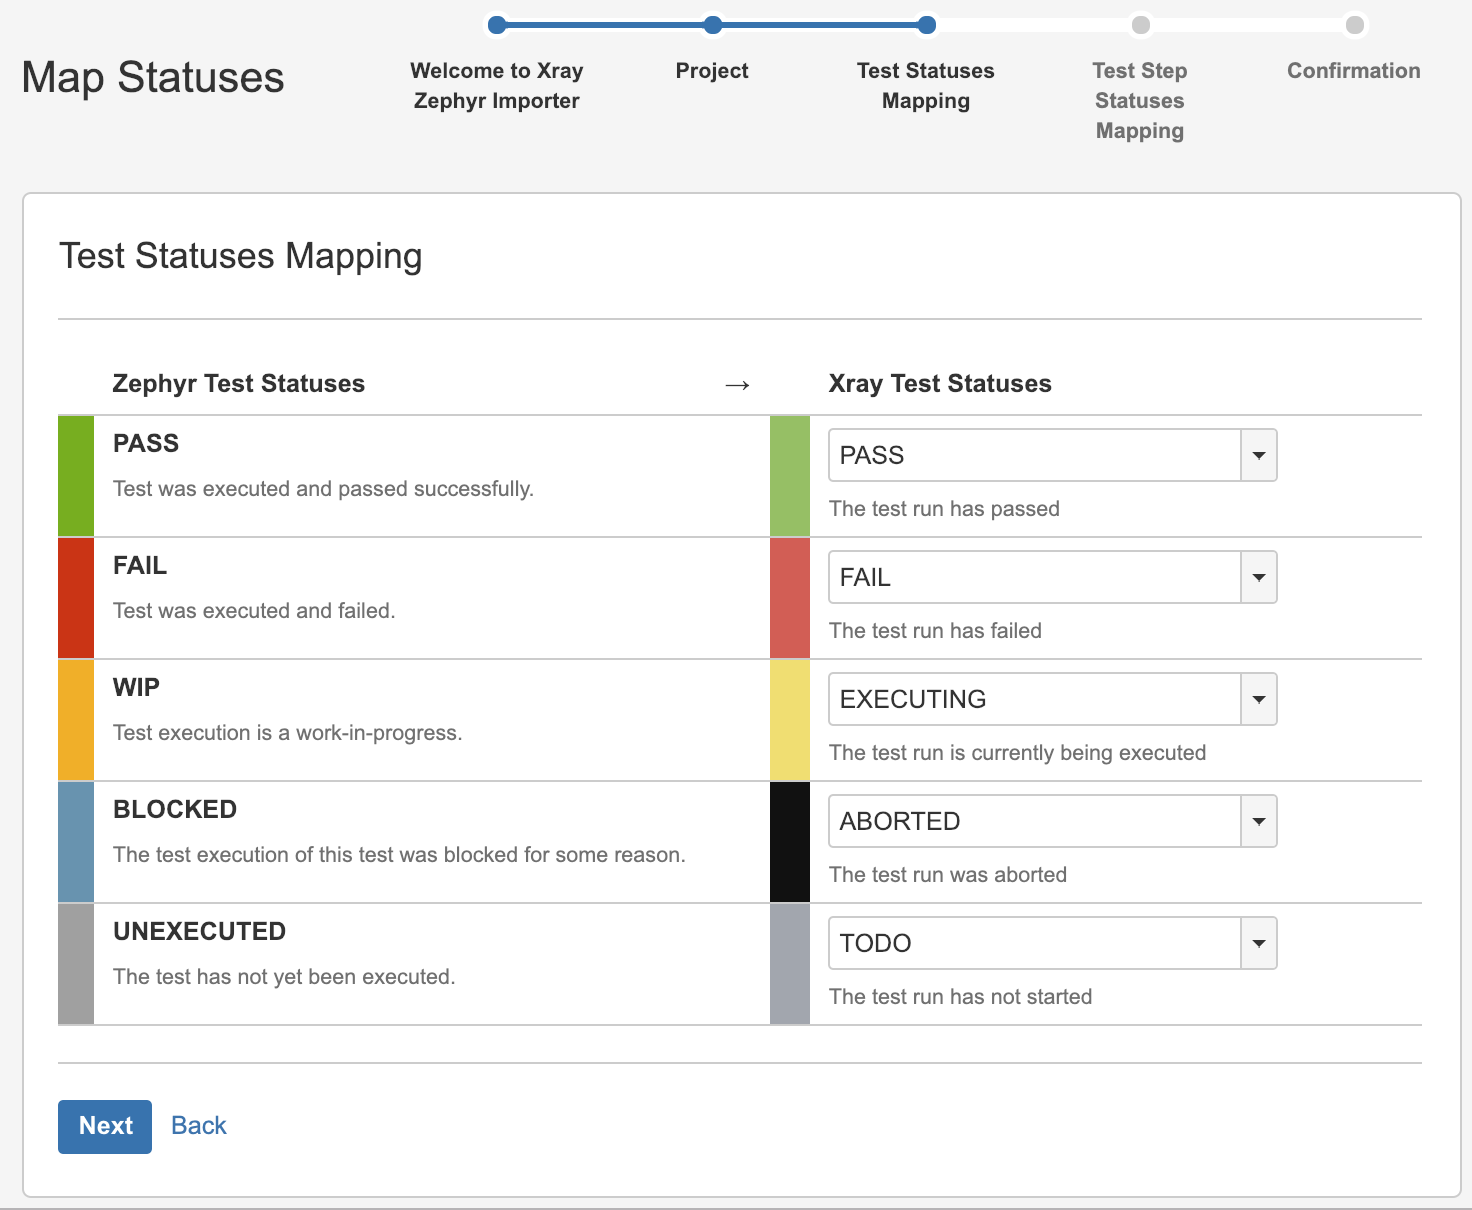Viewport: 1472px width, 1210px height.
Task: Click the Zephyr Test Statuses column header
Action: tap(239, 384)
